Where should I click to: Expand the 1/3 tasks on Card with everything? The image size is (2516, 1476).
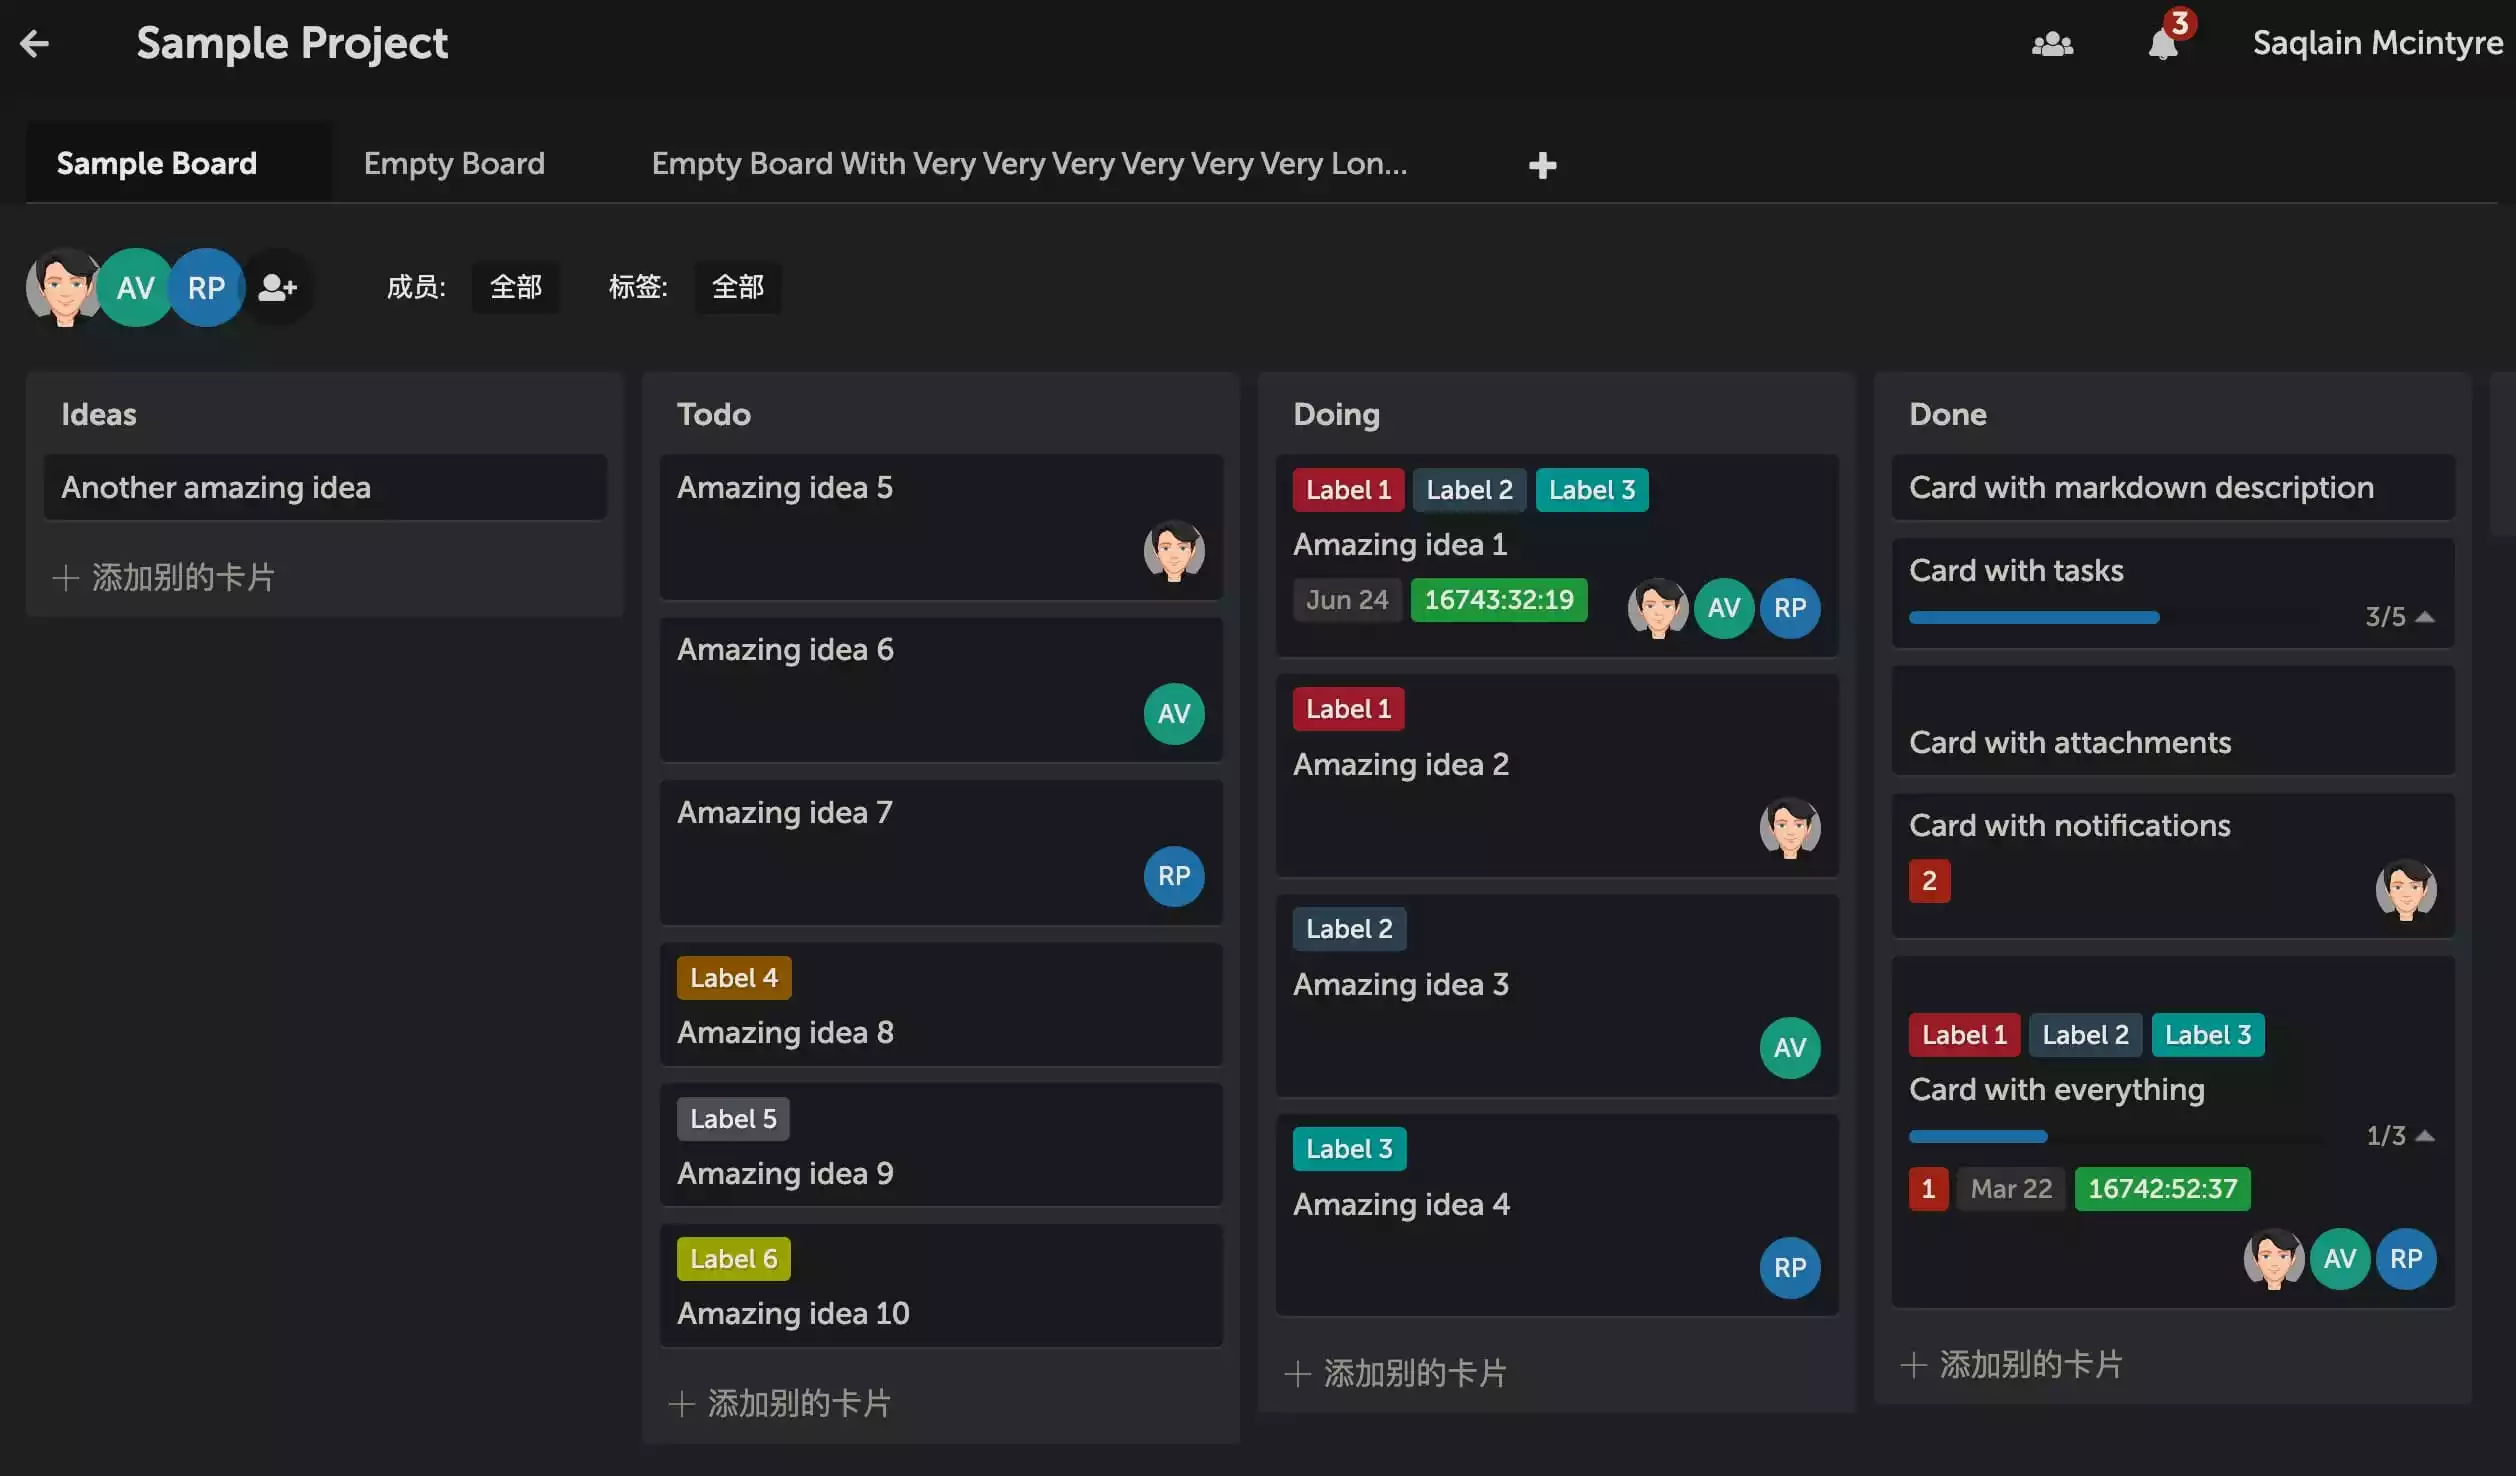point(2399,1136)
